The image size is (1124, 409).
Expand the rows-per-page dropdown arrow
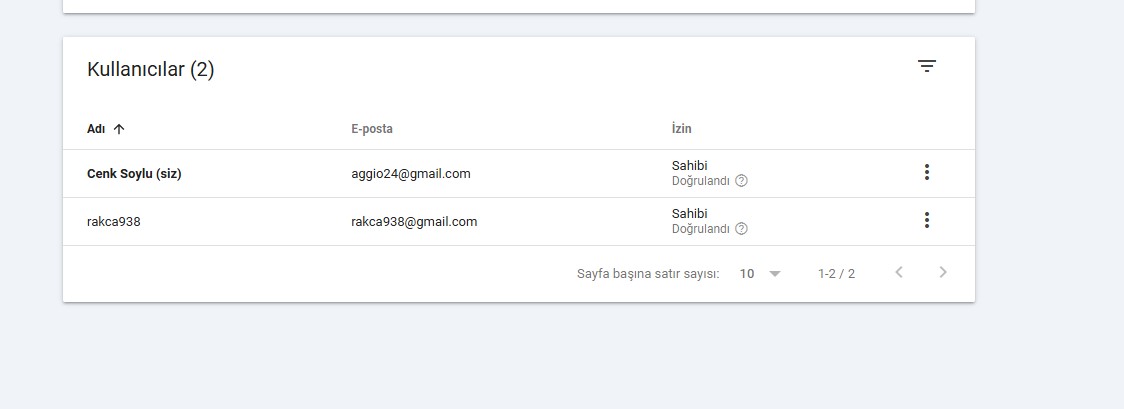tap(774, 274)
